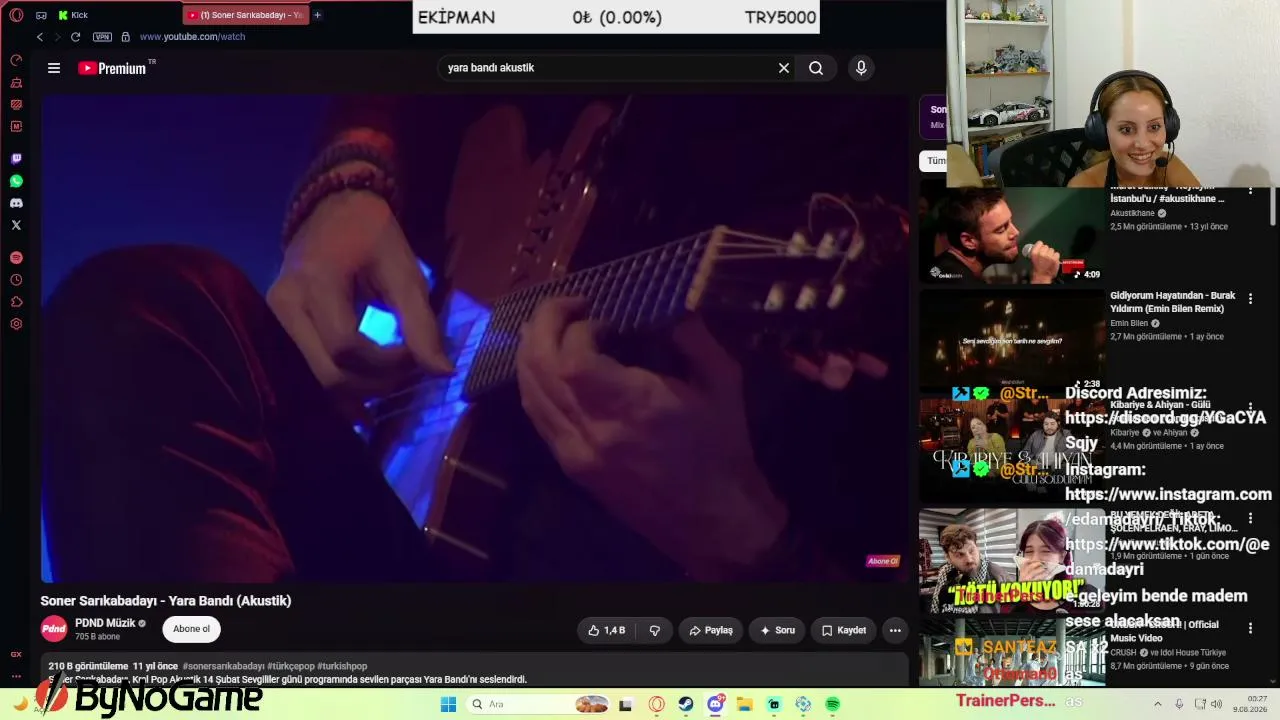Save the video with Kaydet

[844, 630]
